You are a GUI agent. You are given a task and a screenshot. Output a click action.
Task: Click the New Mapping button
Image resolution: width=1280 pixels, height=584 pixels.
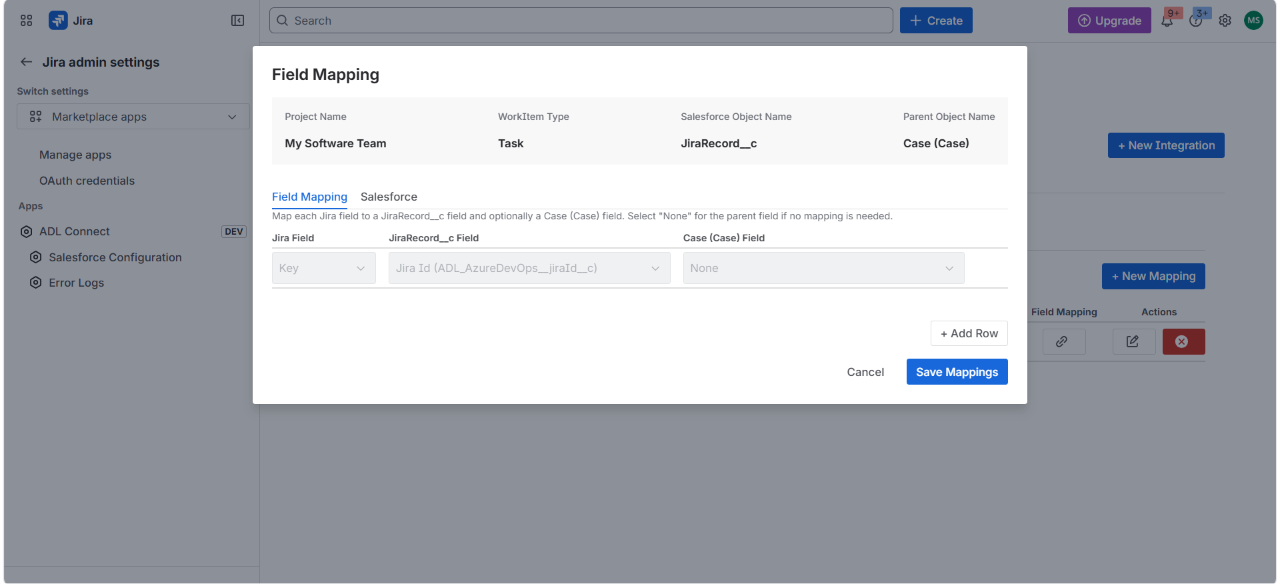[1153, 276]
